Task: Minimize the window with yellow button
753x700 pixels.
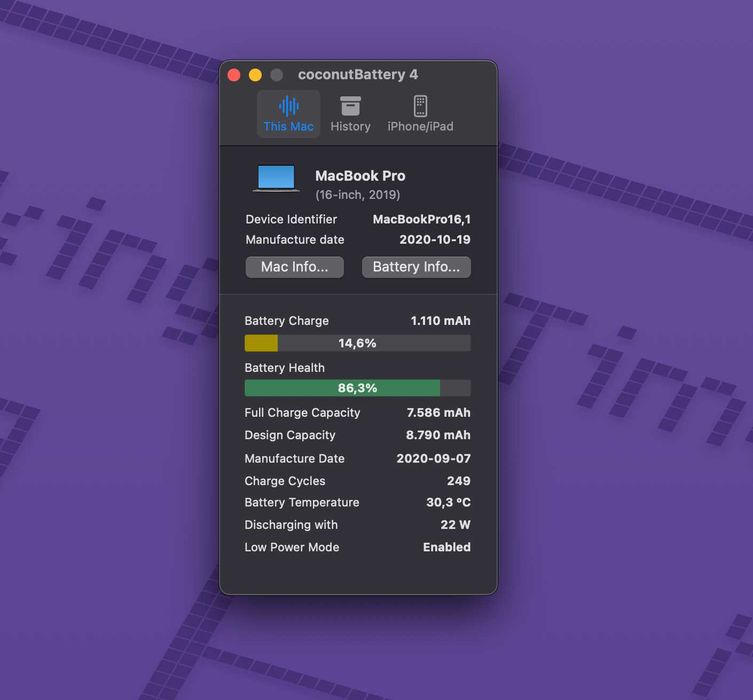Action: (x=255, y=75)
